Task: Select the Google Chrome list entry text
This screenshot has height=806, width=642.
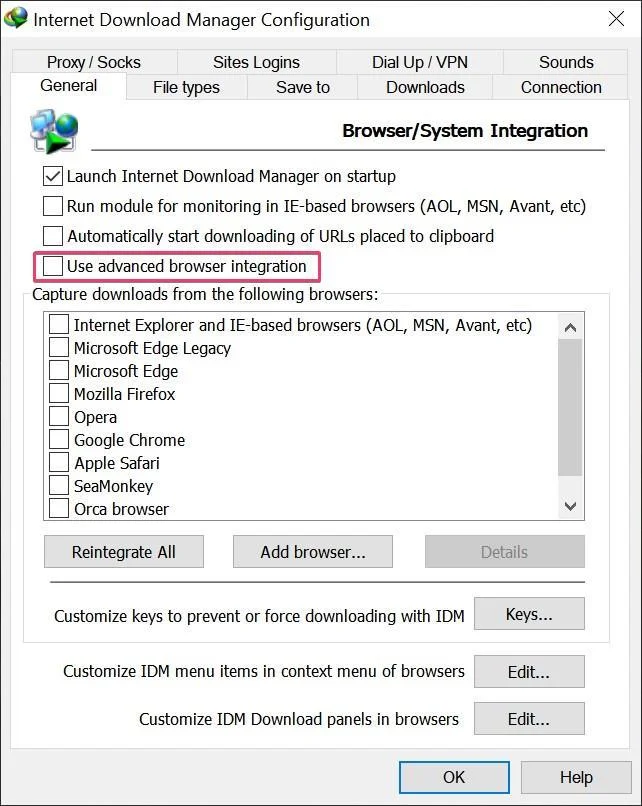Action: tap(130, 440)
